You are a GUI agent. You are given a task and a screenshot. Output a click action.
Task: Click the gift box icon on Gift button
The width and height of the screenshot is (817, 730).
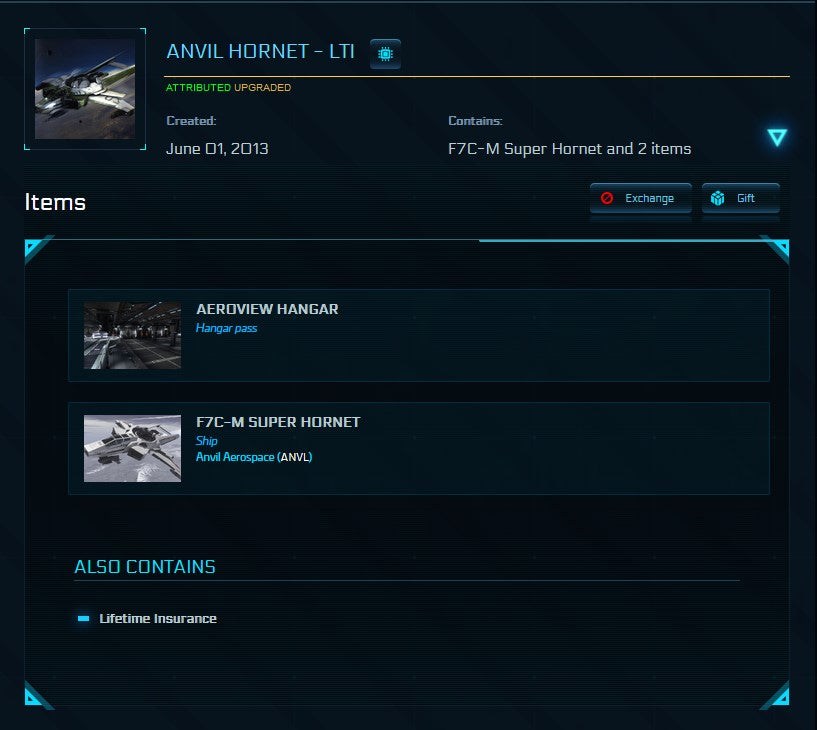pyautogui.click(x=717, y=197)
